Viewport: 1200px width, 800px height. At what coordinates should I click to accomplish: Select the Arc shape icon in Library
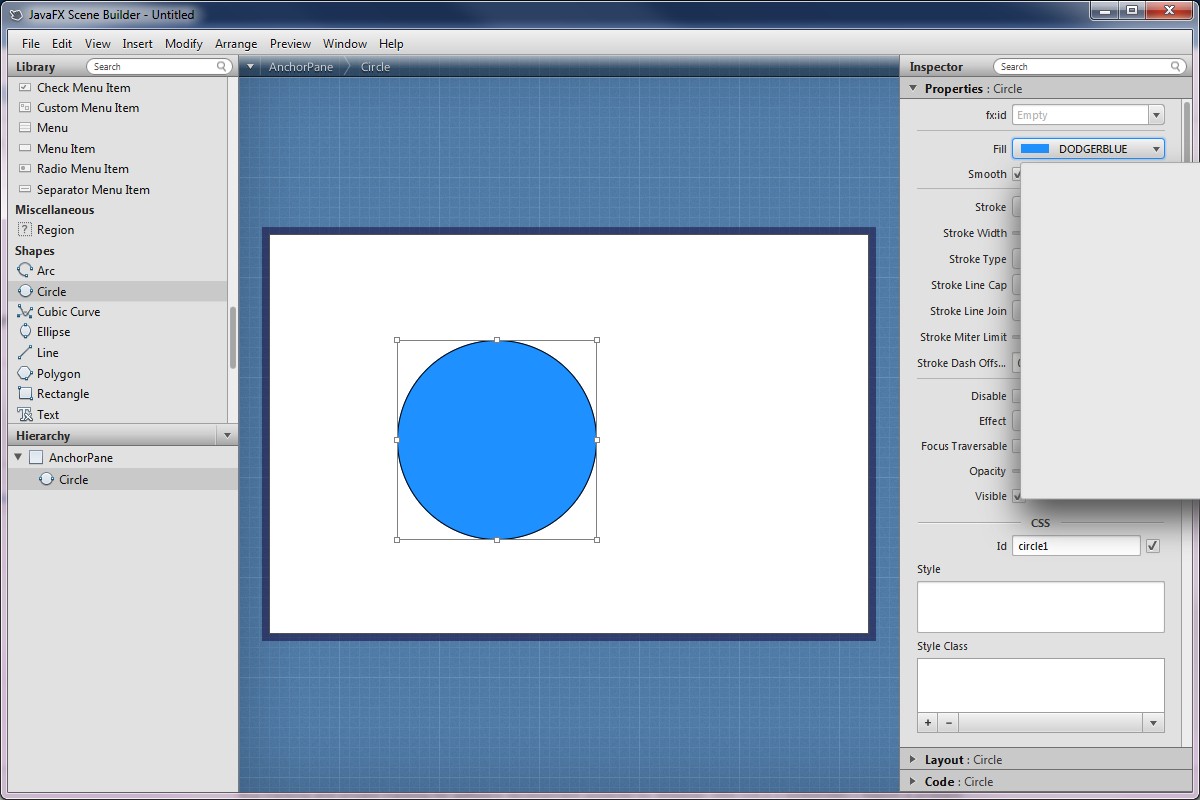(x=25, y=270)
